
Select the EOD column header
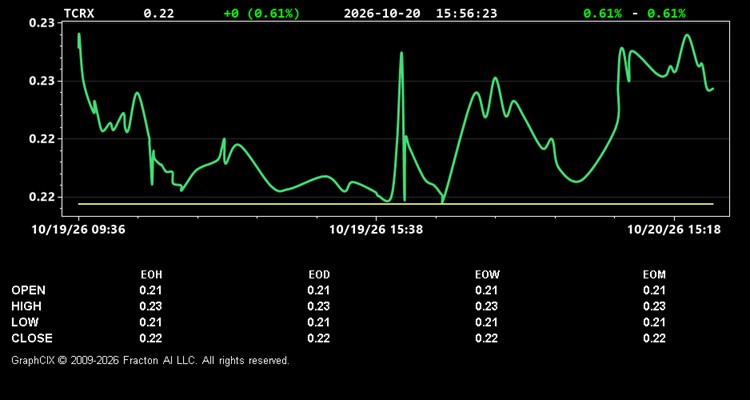click(x=319, y=275)
